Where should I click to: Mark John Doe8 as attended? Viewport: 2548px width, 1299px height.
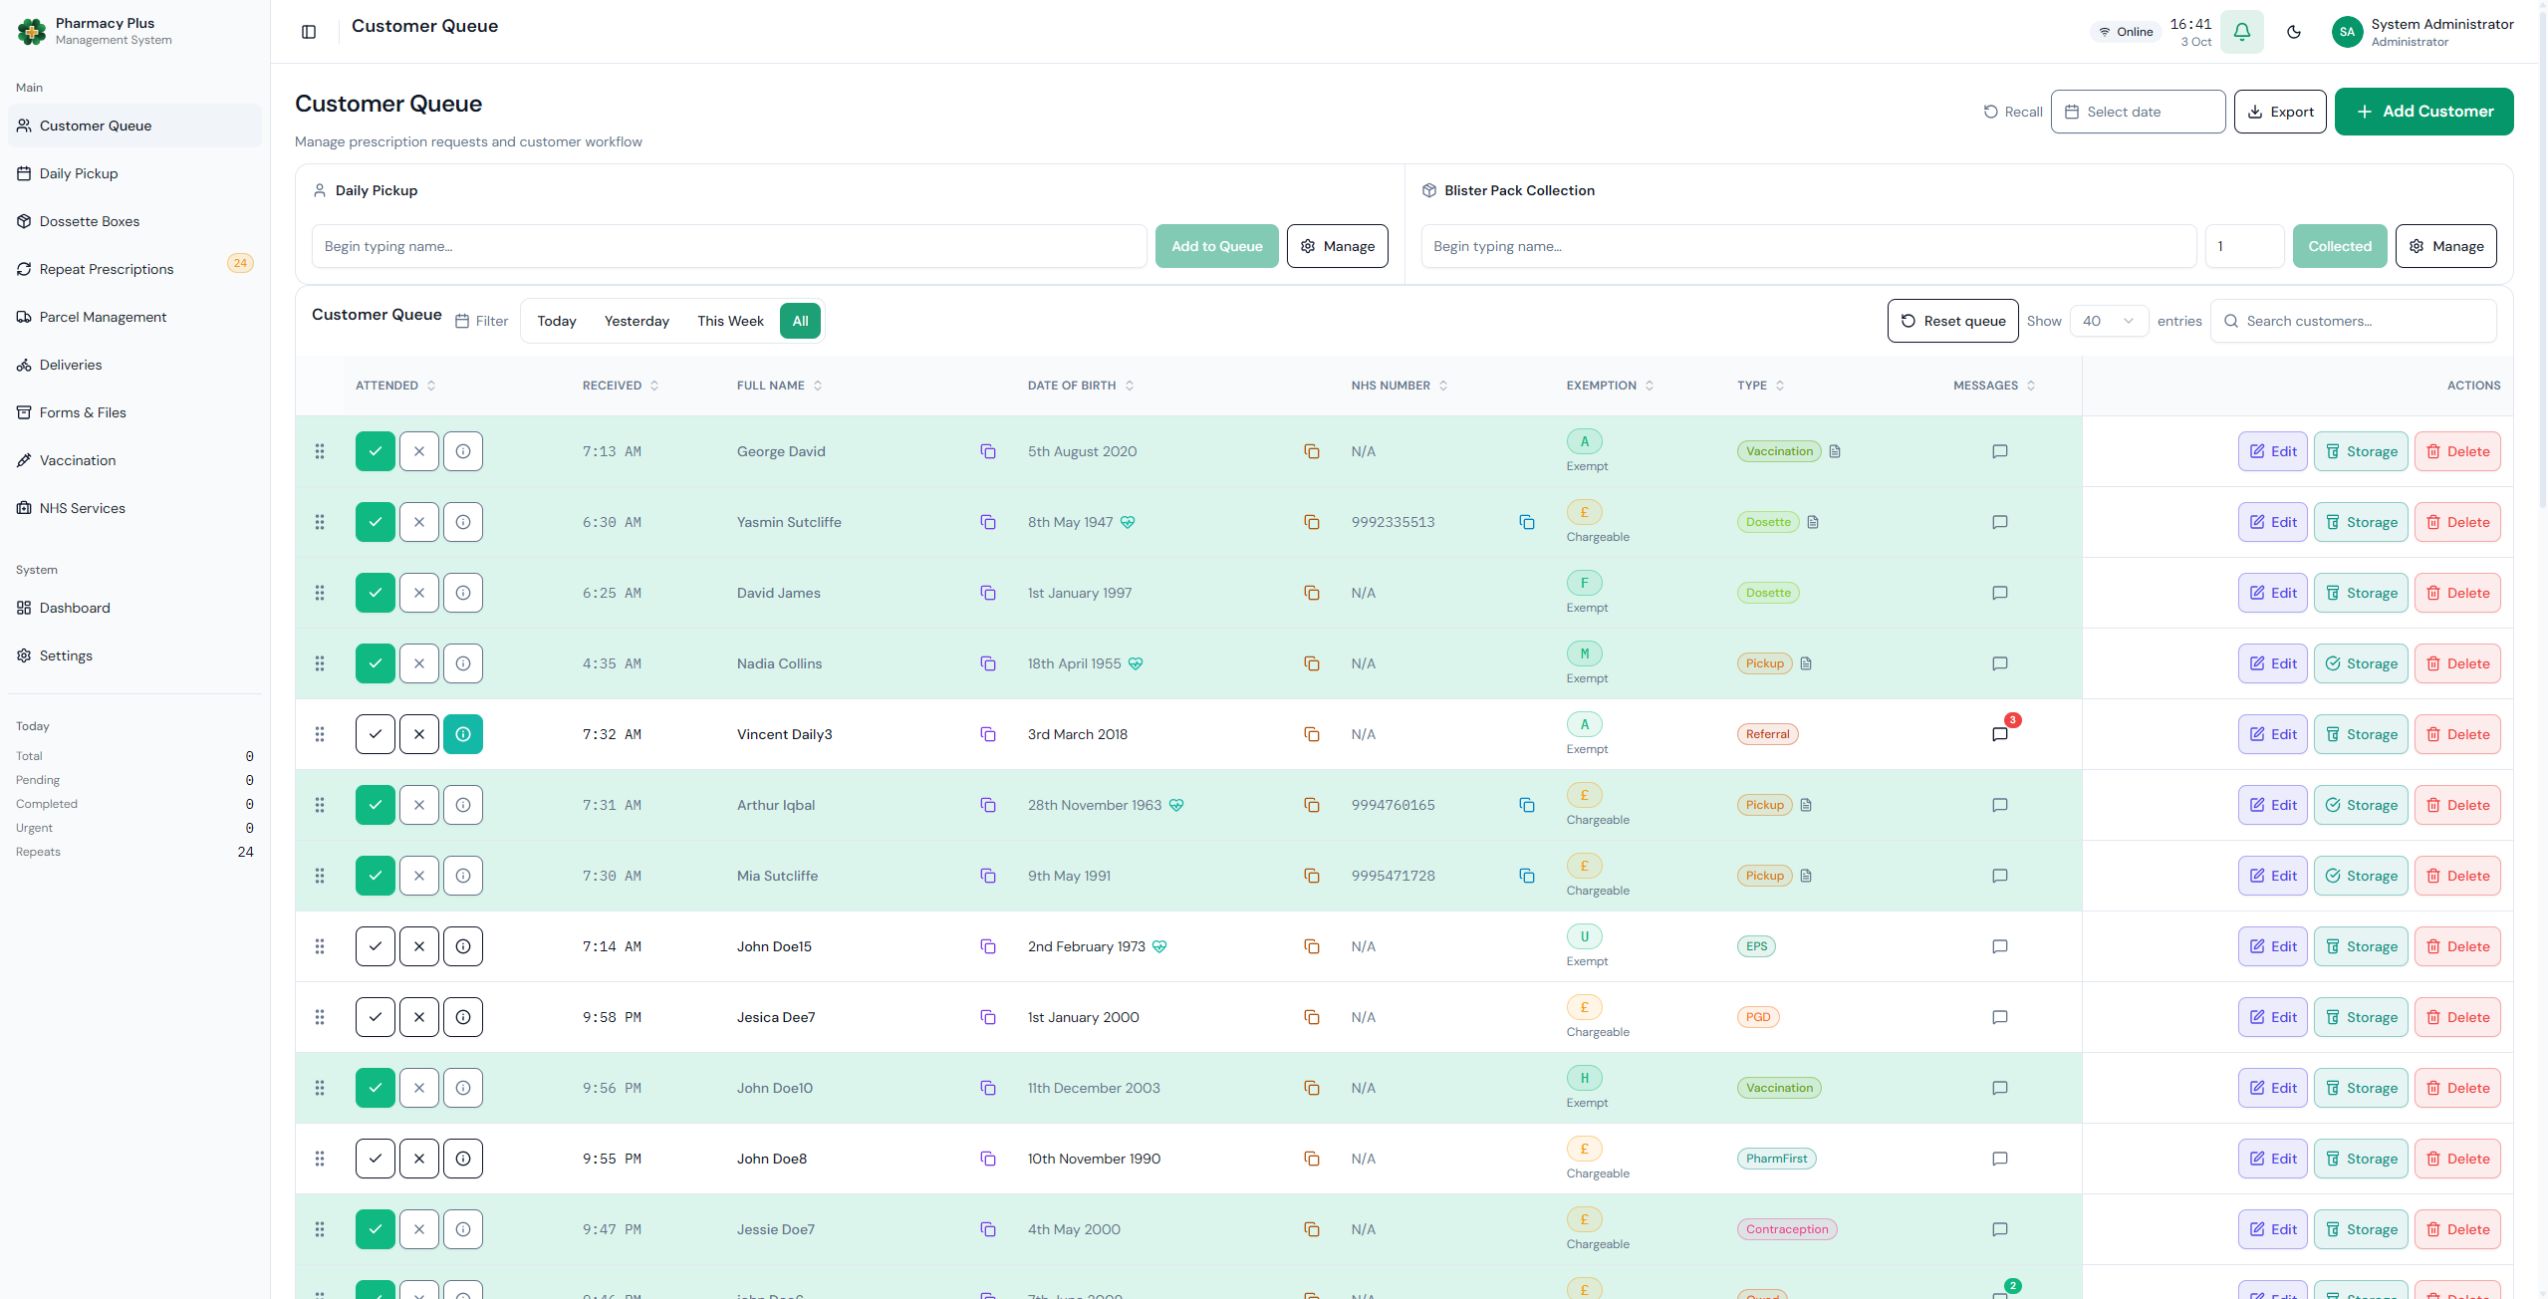point(375,1159)
